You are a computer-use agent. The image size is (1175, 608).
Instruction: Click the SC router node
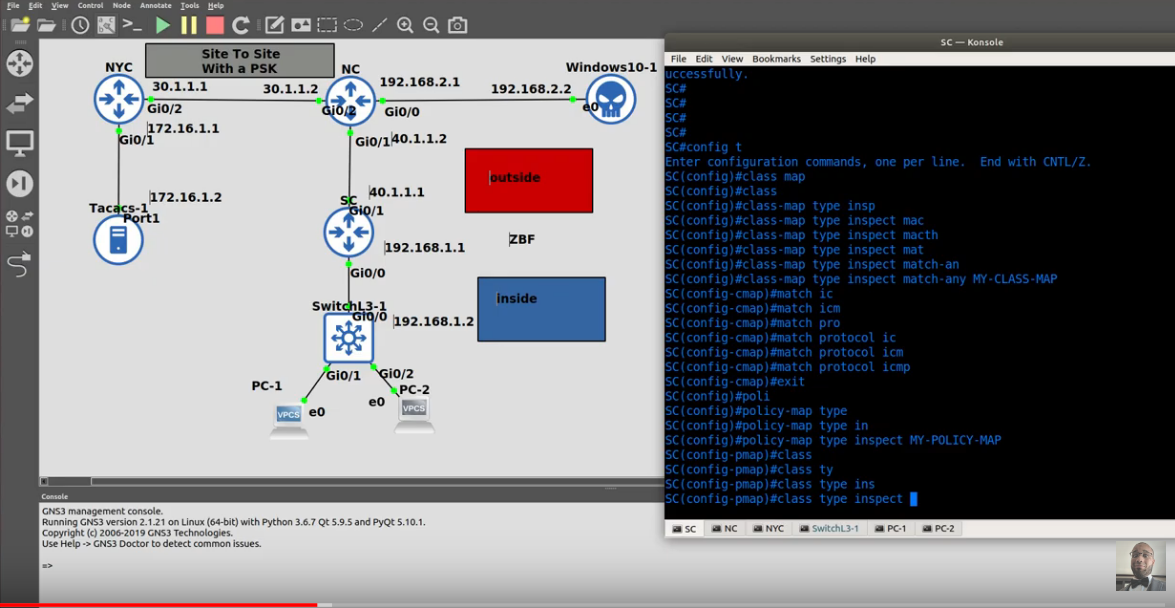coord(348,232)
